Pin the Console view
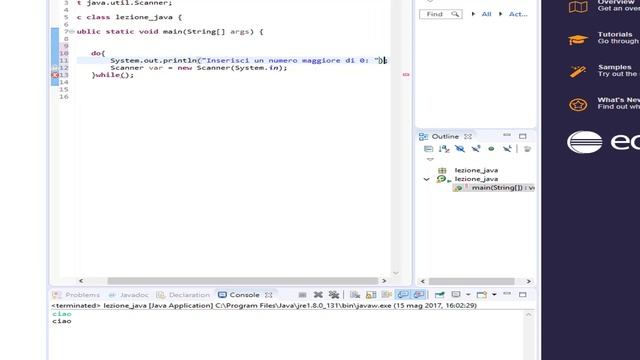This screenshot has width=640, height=360. [439, 295]
